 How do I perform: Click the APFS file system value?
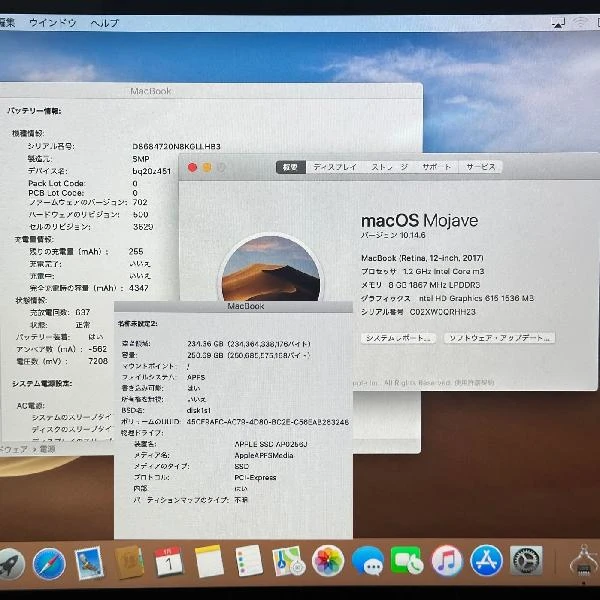196,378
